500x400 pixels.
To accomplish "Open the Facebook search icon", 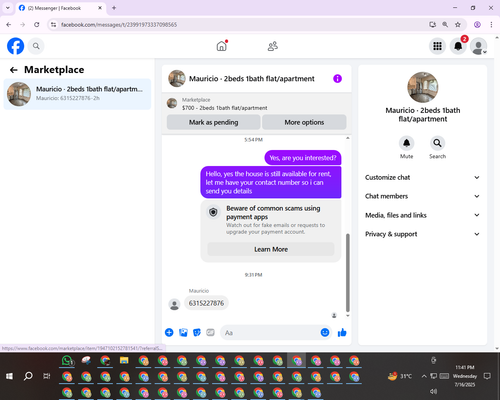I will pos(36,46).
